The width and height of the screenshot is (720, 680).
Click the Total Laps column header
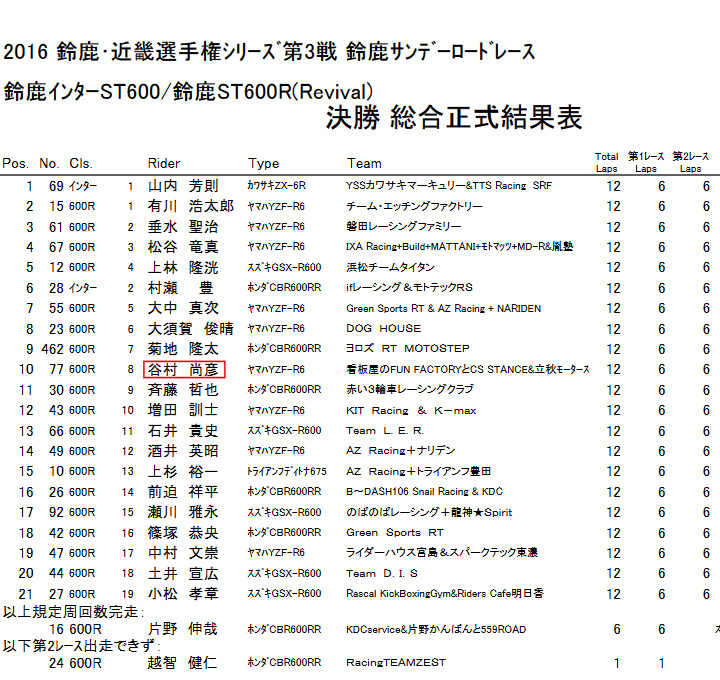point(607,163)
